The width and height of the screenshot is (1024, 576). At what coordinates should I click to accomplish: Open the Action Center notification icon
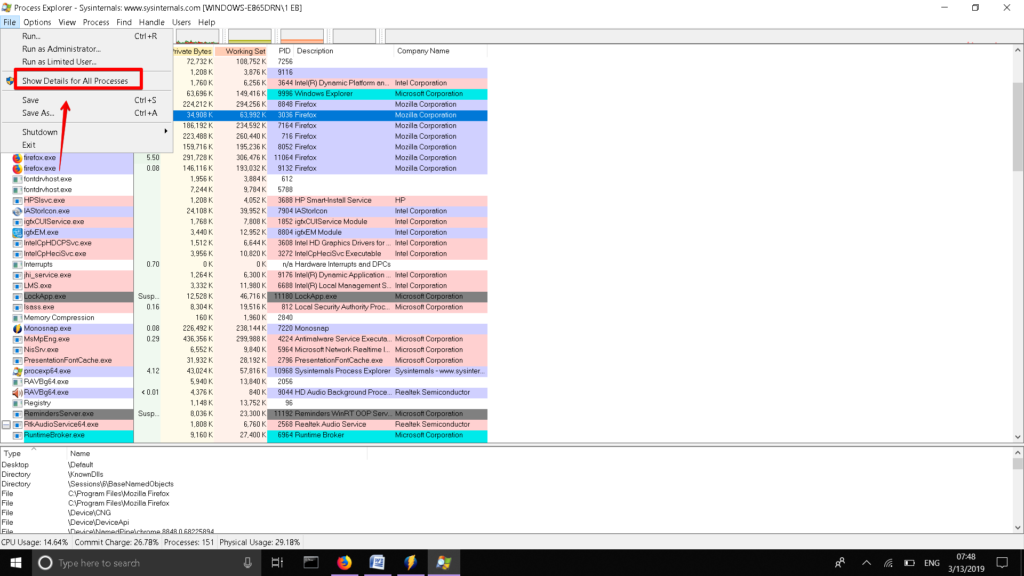[x=1002, y=562]
